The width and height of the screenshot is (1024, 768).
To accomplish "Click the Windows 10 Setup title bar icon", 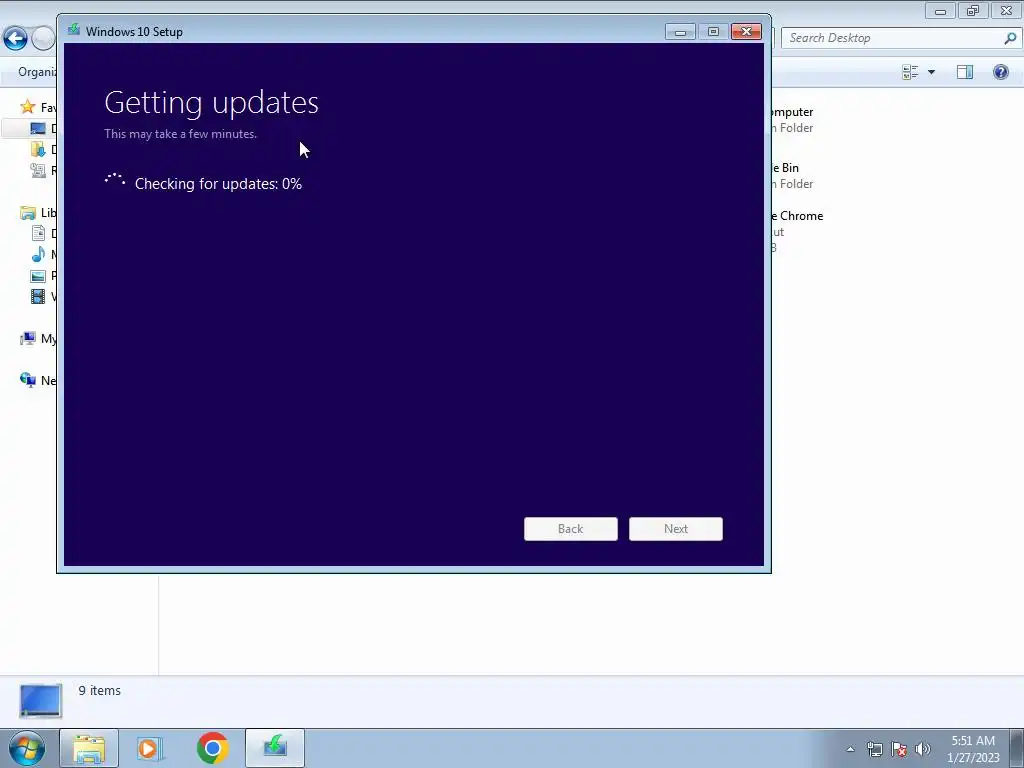I will click(74, 31).
